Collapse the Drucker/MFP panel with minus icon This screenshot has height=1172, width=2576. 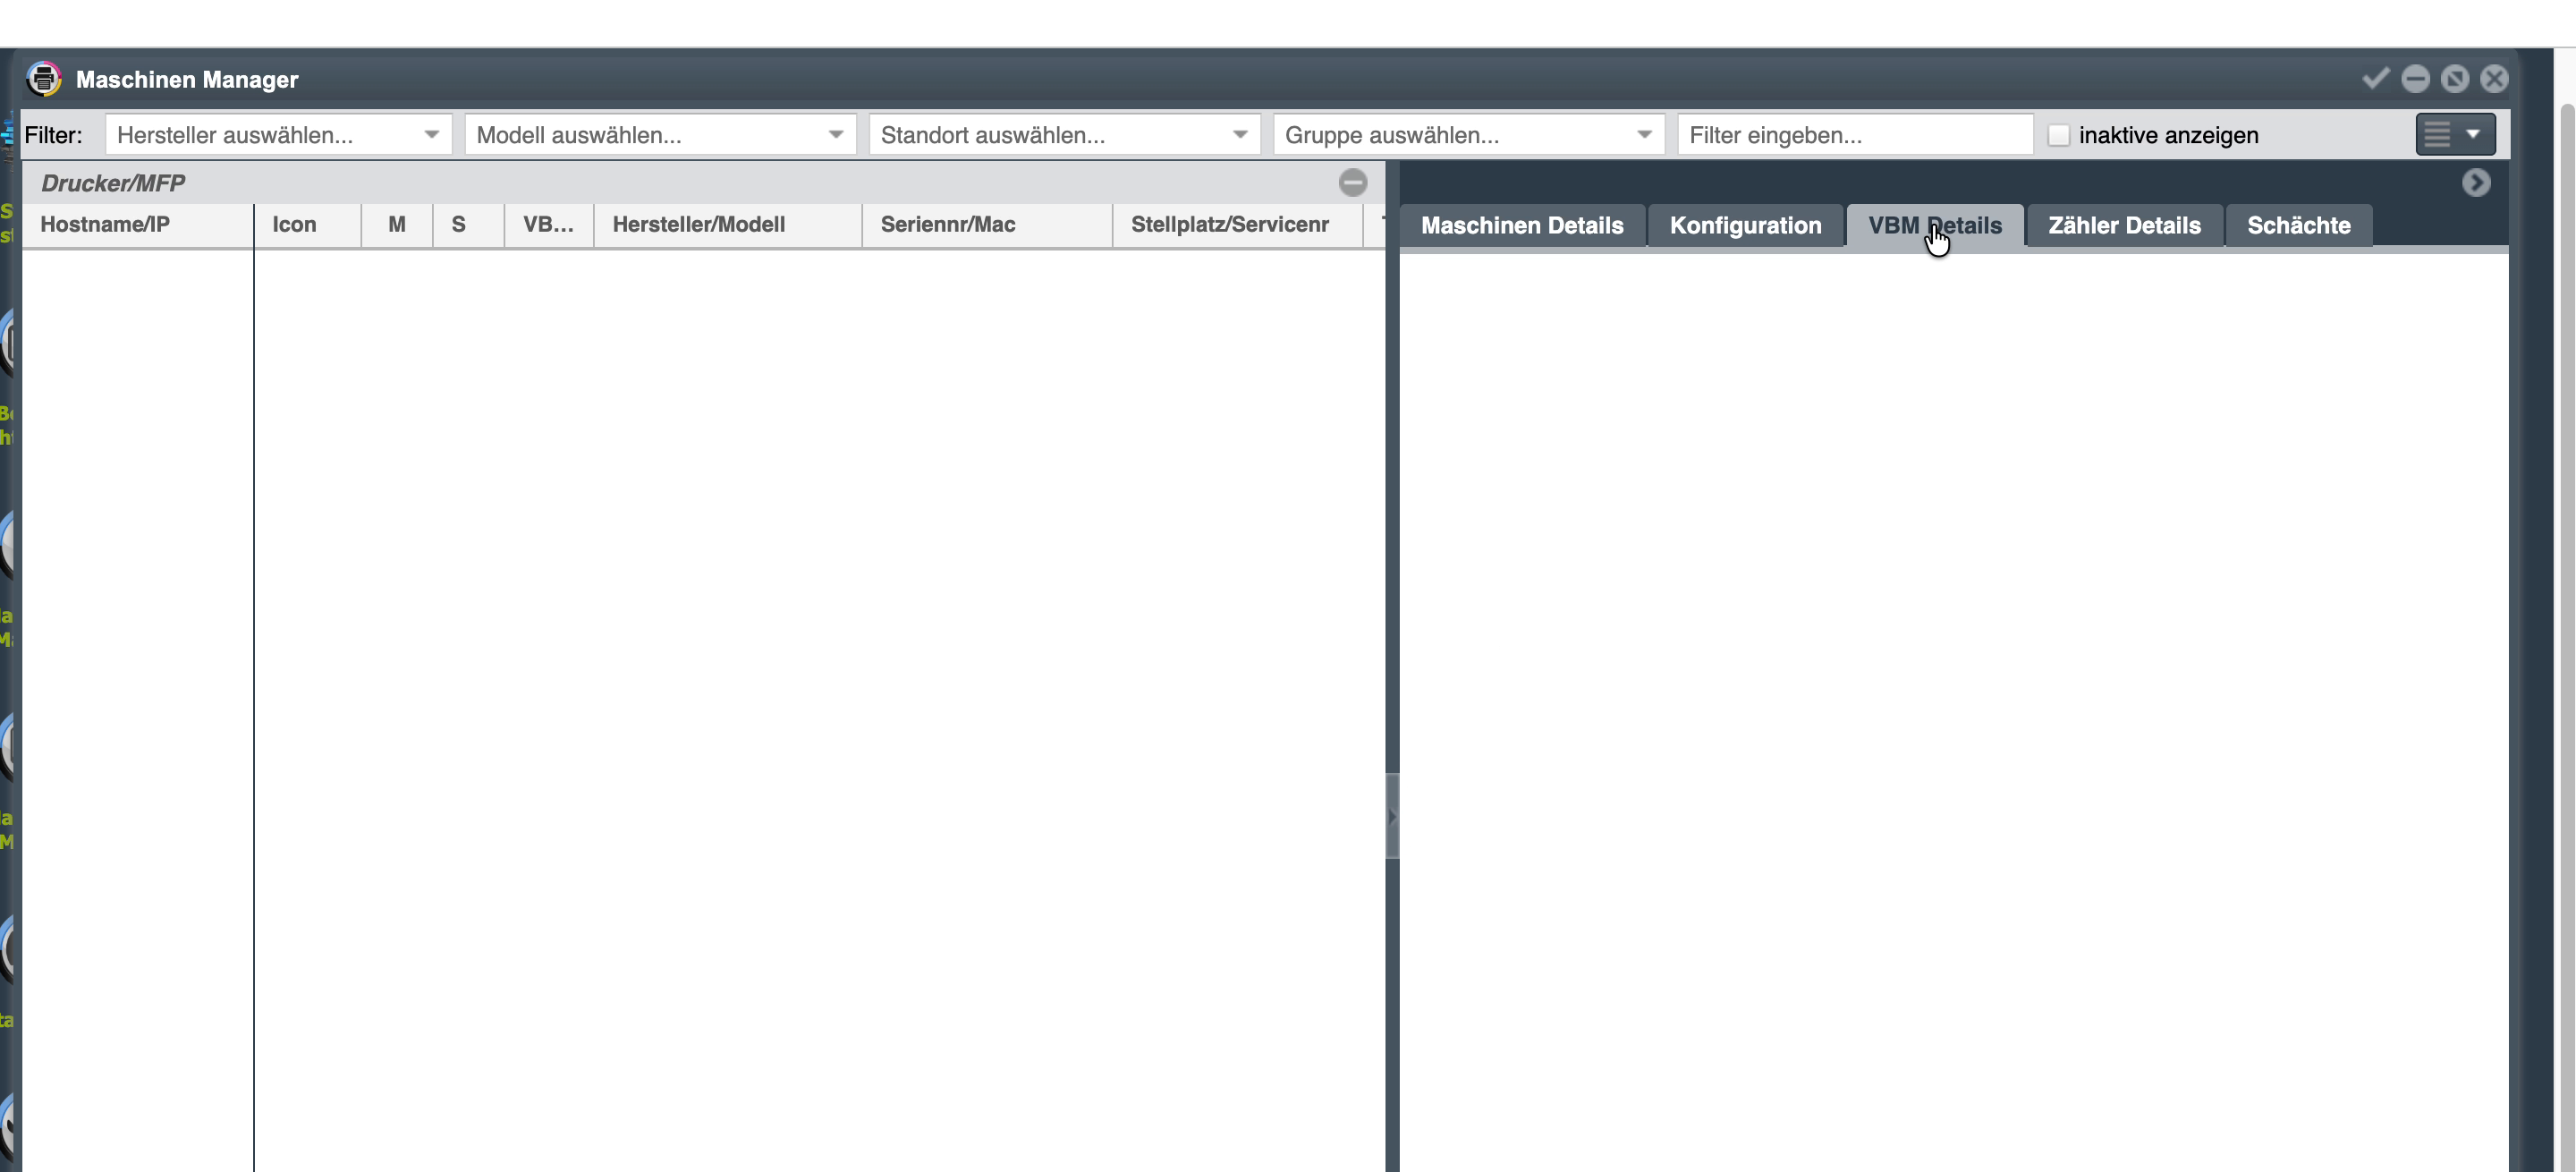(x=1352, y=182)
